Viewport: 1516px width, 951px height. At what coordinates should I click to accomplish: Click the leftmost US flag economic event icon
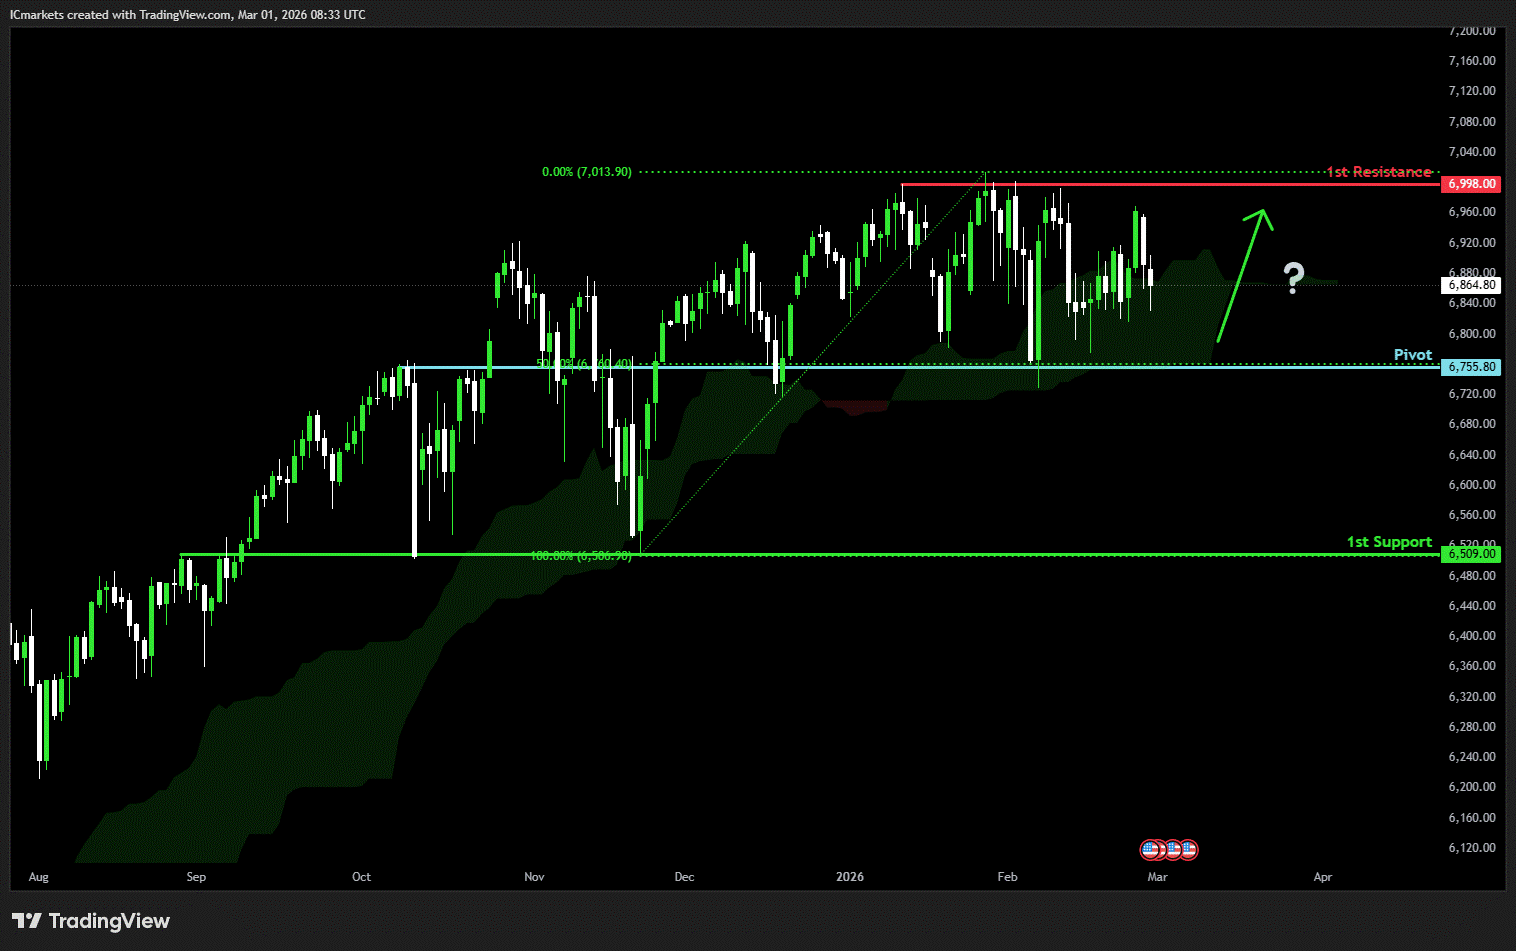1150,850
